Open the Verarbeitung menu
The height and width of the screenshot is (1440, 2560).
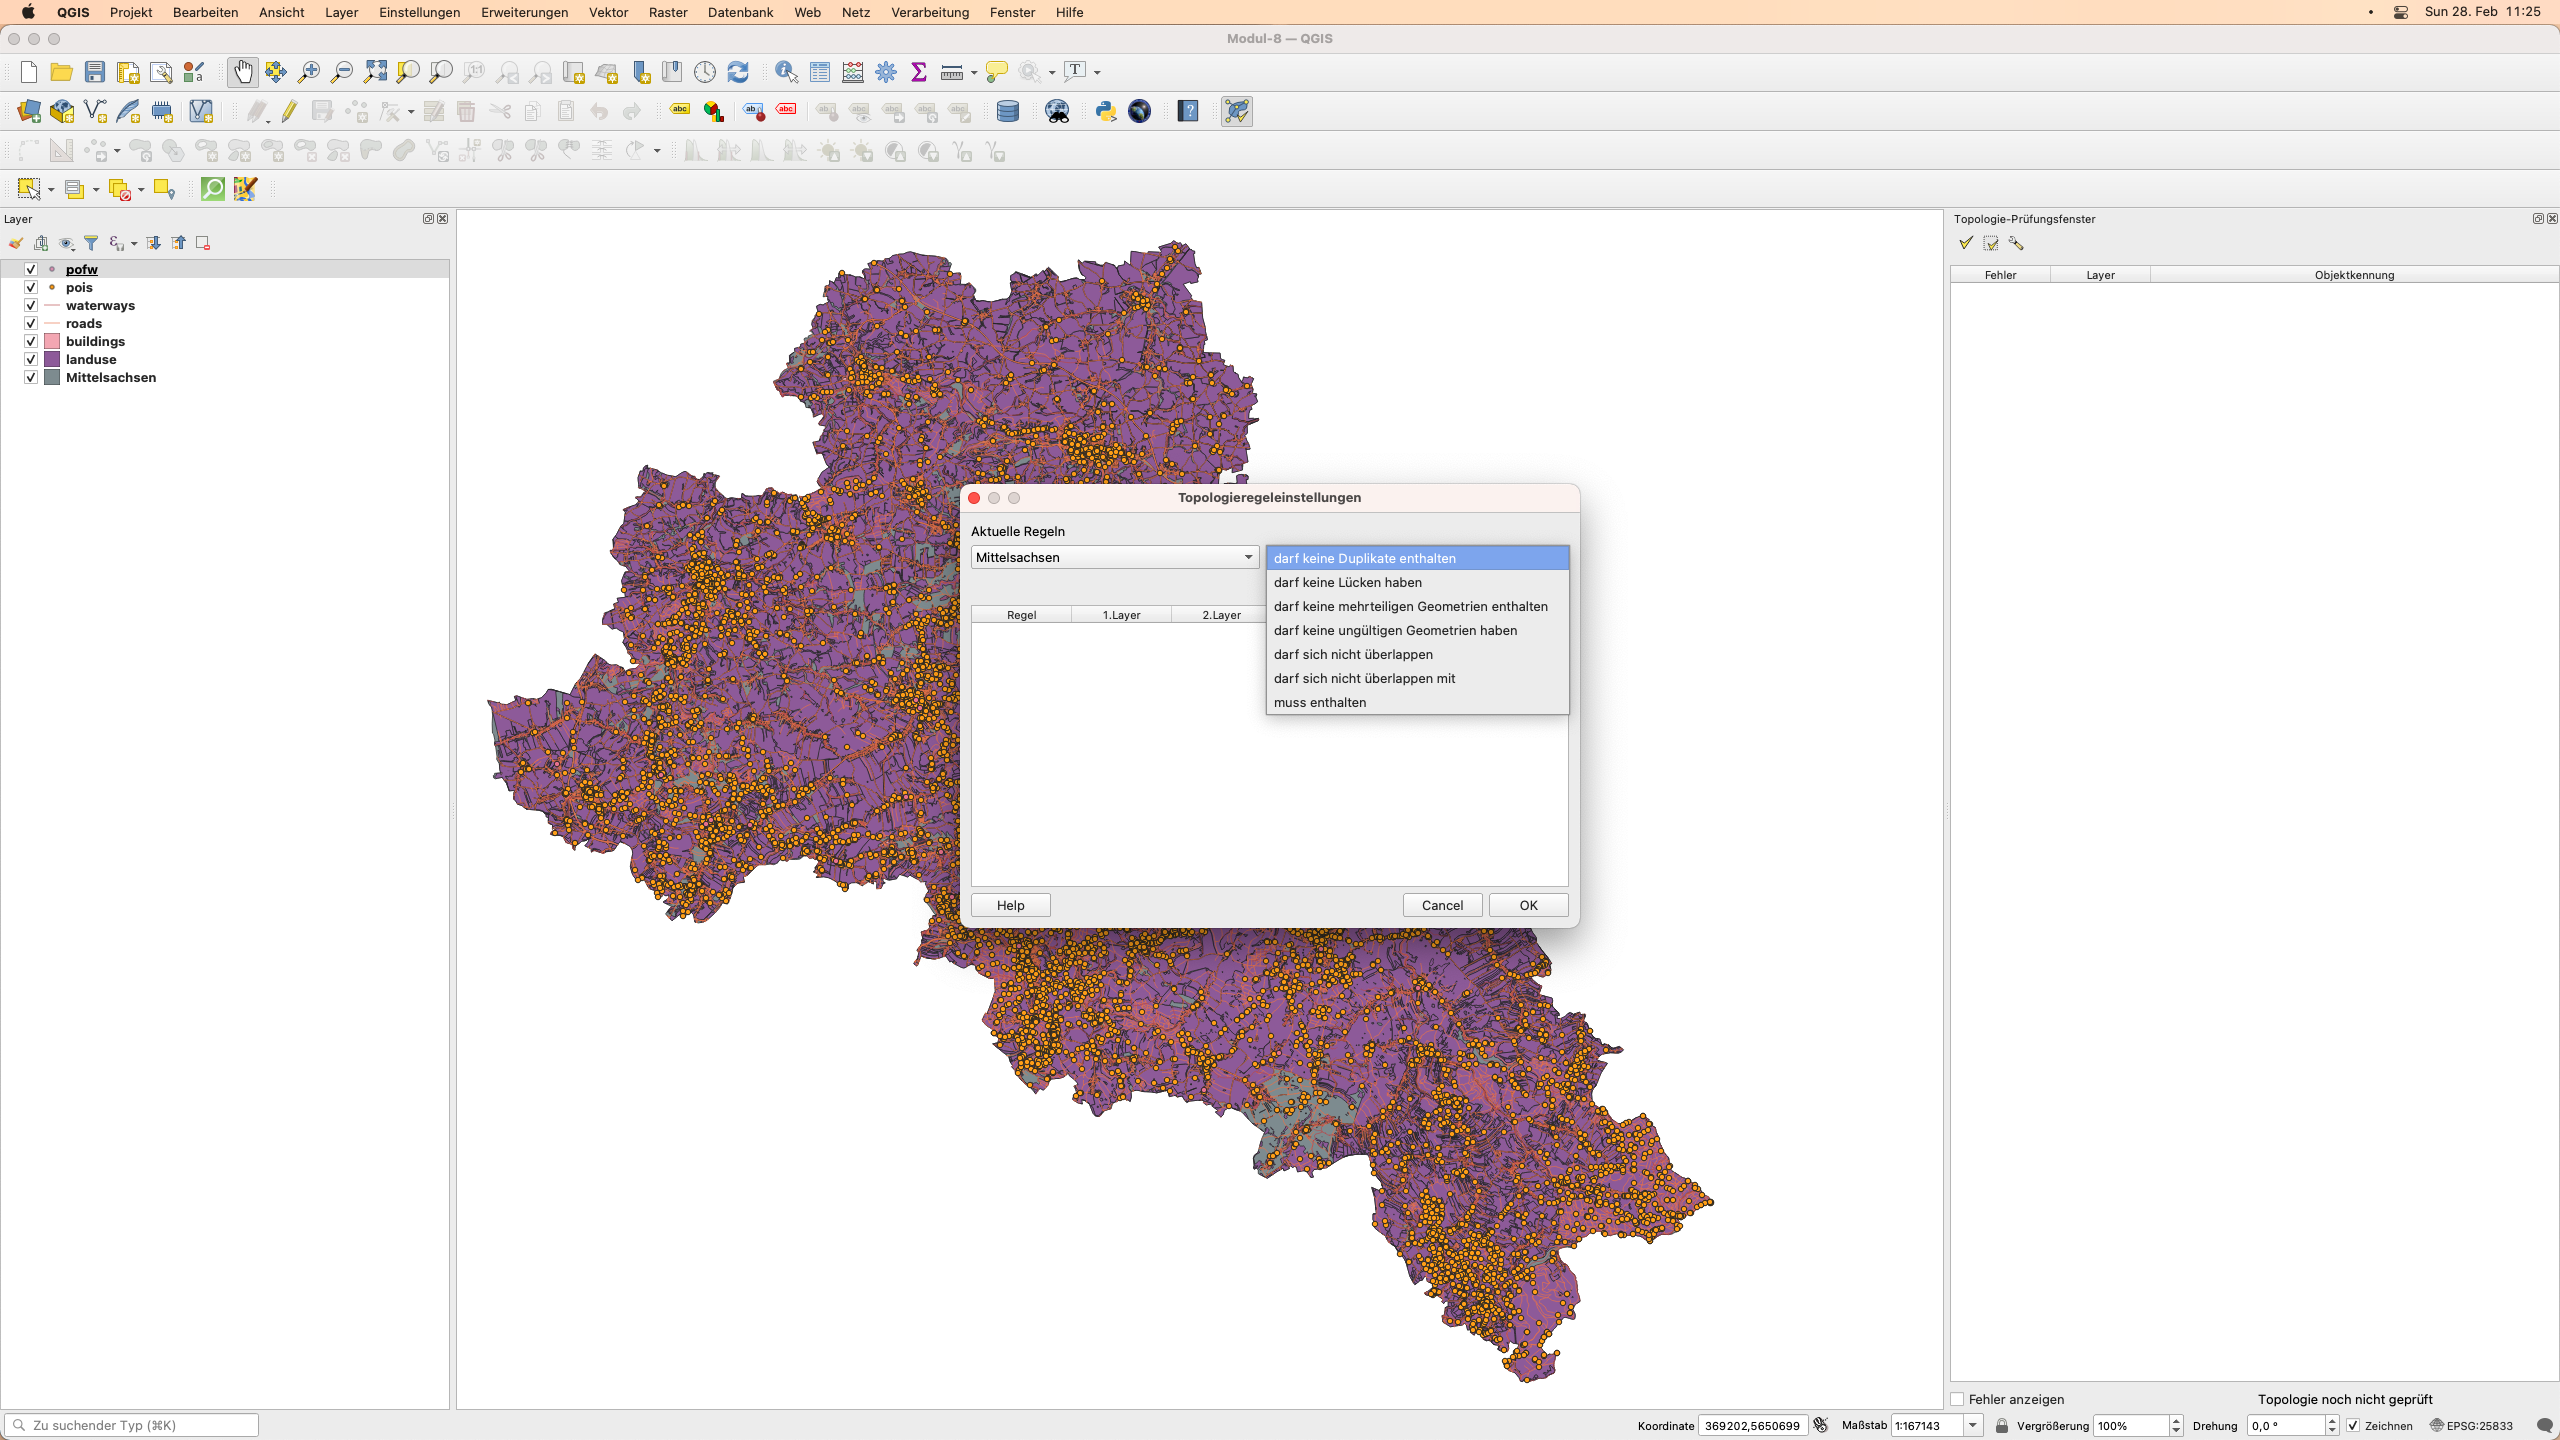(930, 12)
